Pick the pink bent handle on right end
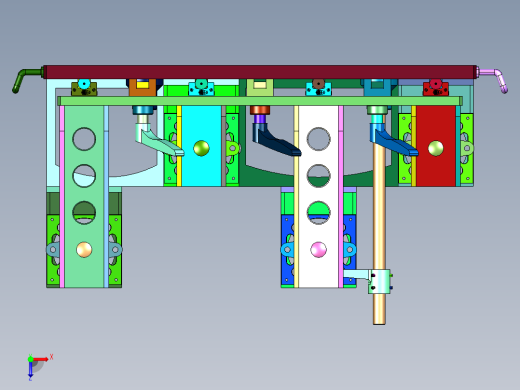 coord(493,79)
